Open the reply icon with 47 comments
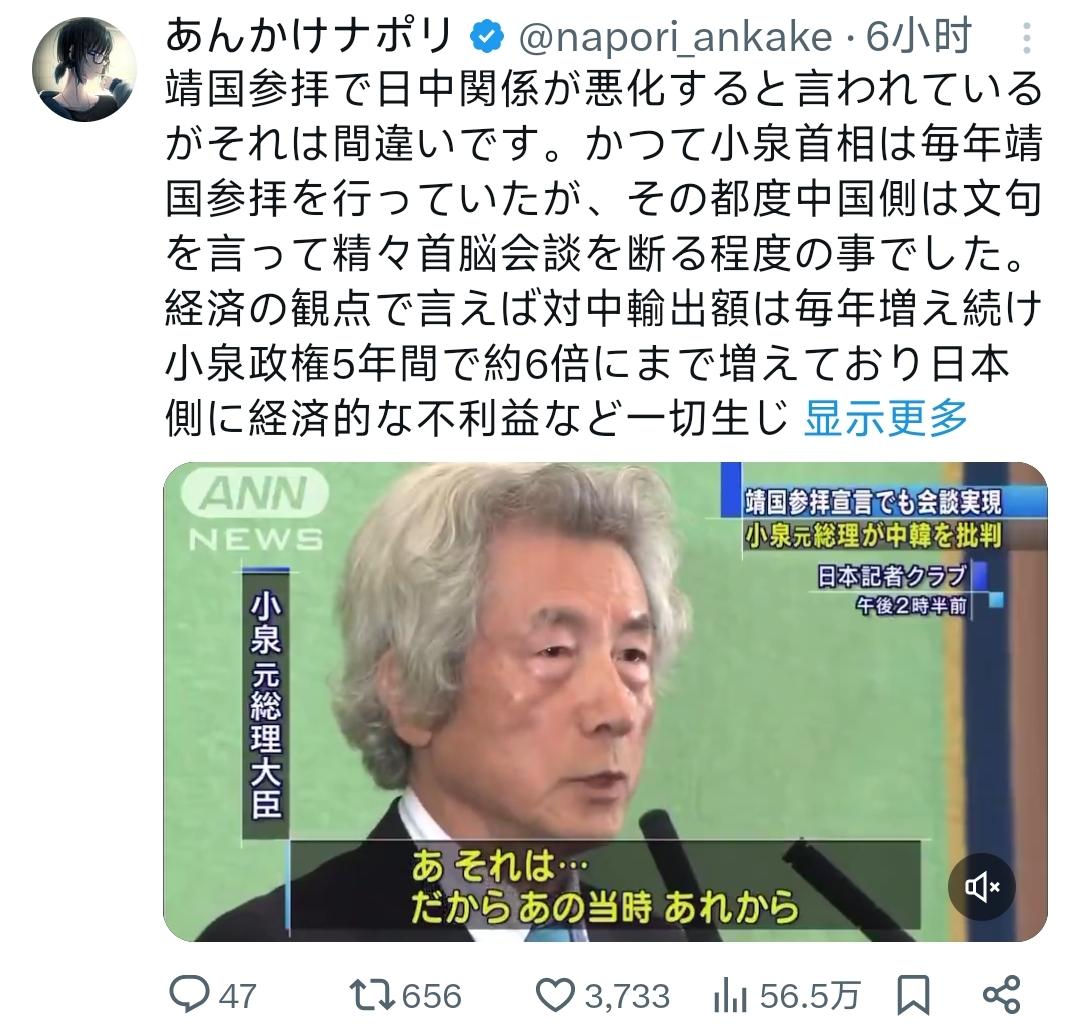The height and width of the screenshot is (1035, 1080). (189, 994)
